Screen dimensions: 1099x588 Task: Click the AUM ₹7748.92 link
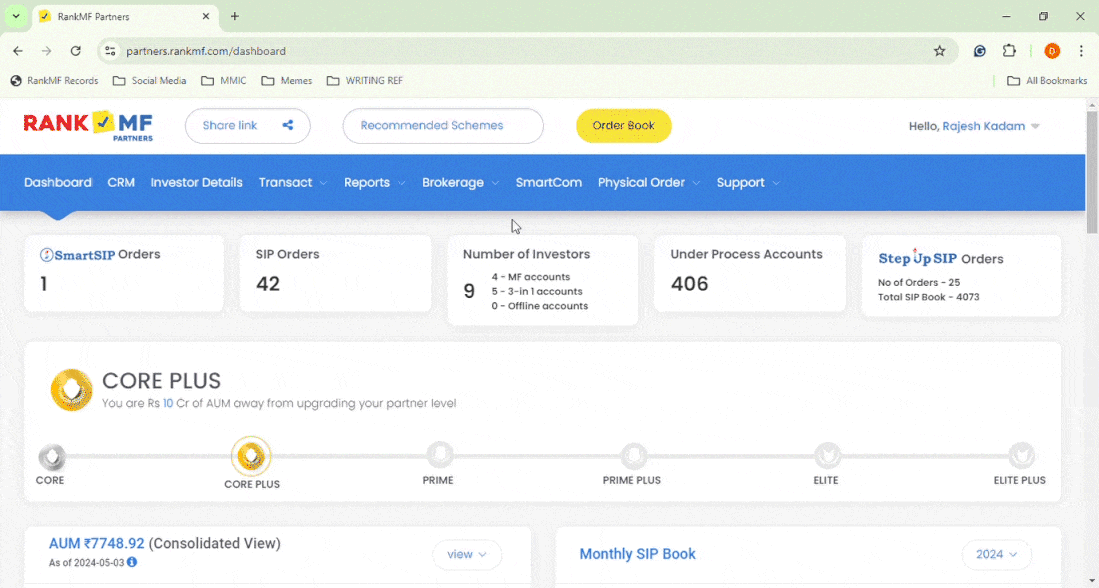[x=97, y=543]
